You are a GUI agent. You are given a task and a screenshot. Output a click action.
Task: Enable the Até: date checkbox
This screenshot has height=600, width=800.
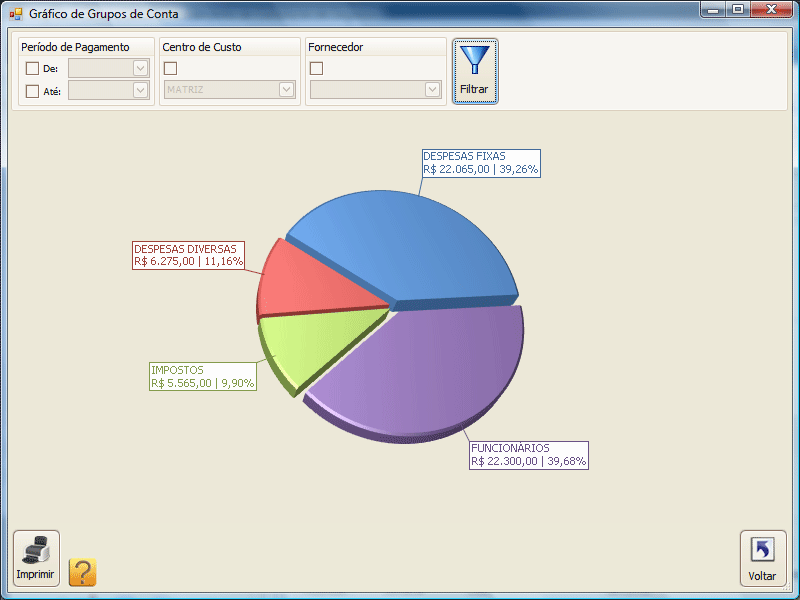(x=32, y=91)
